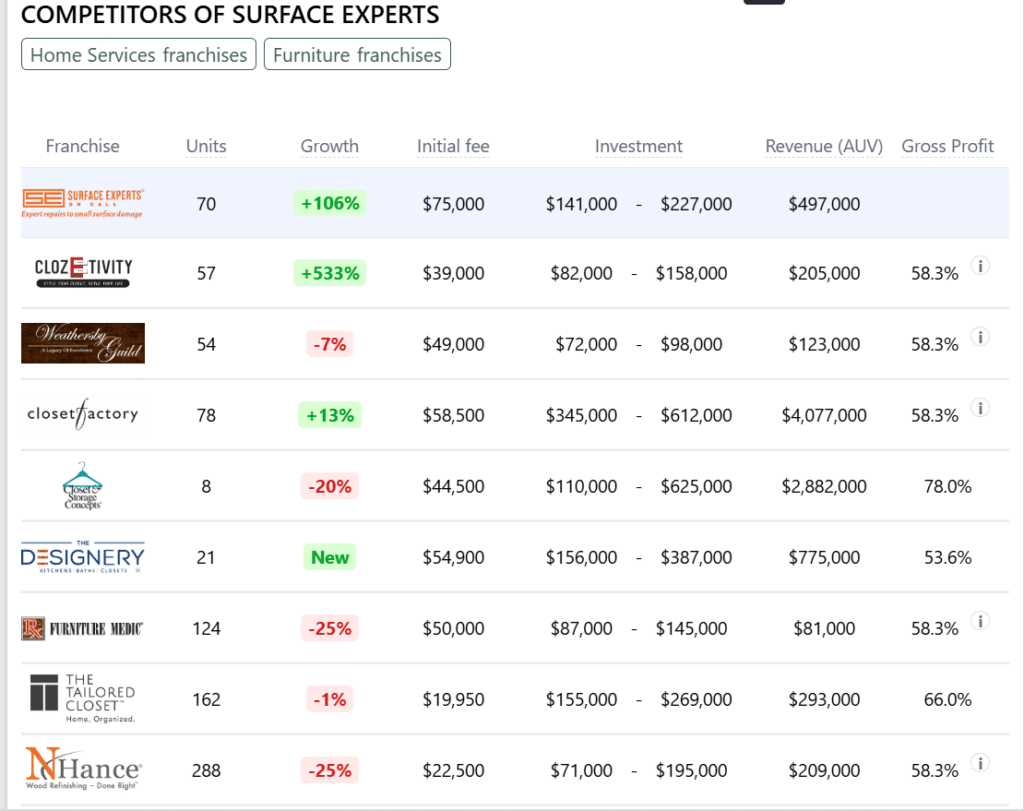Click the 162 units value

click(206, 700)
